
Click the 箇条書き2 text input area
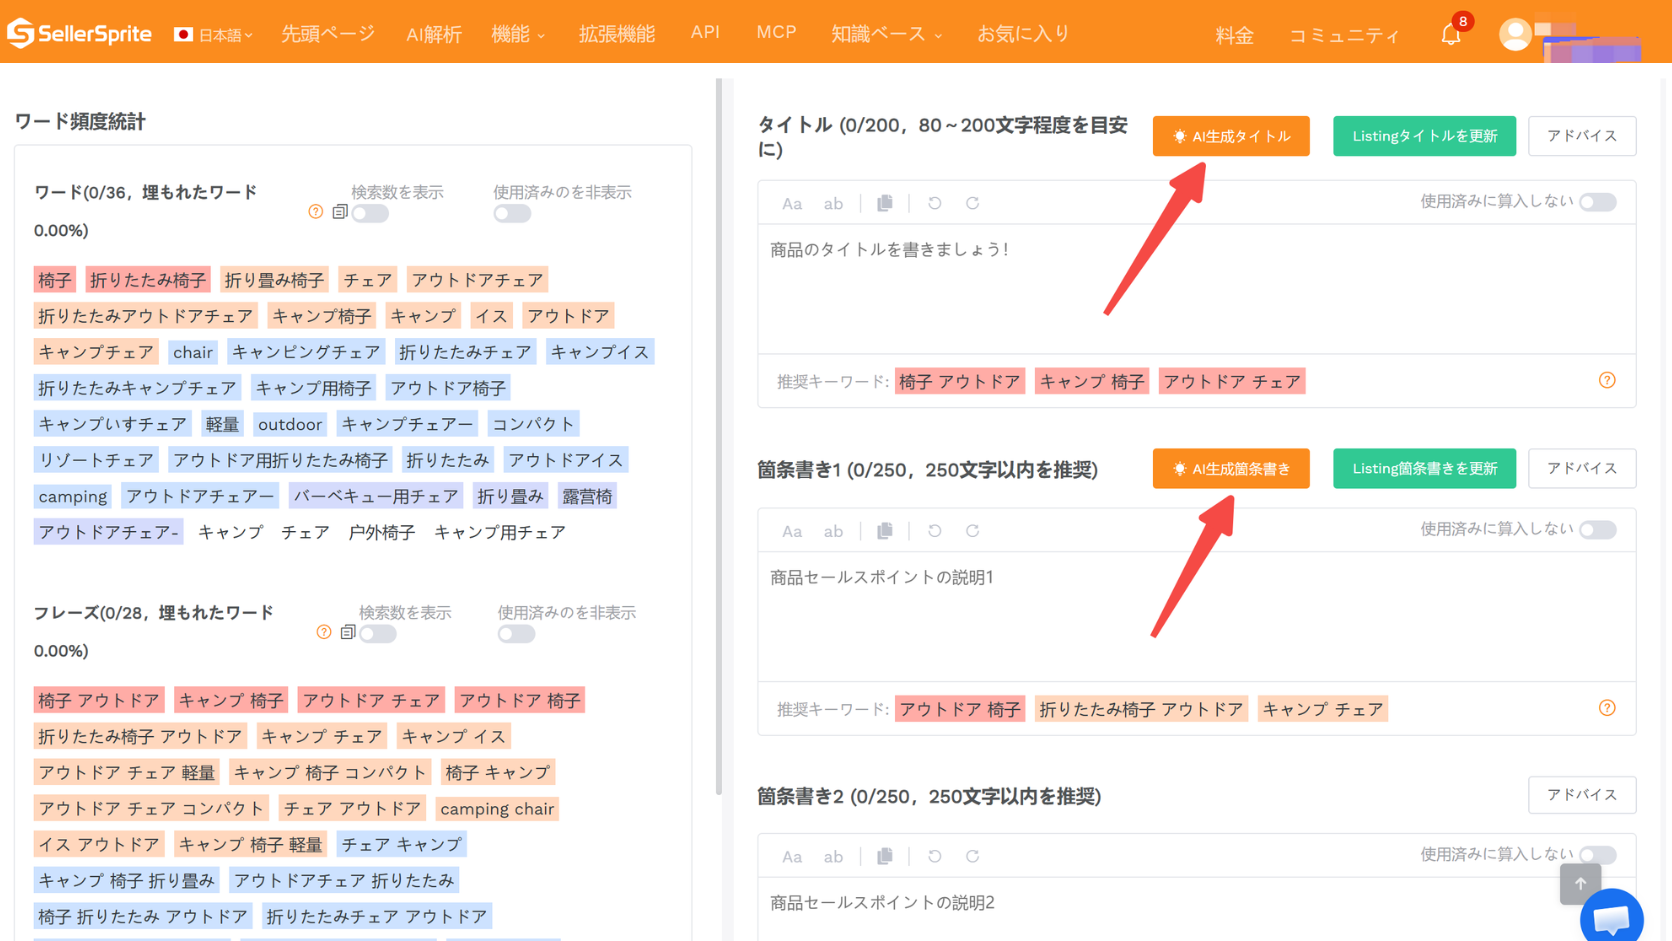click(1196, 909)
